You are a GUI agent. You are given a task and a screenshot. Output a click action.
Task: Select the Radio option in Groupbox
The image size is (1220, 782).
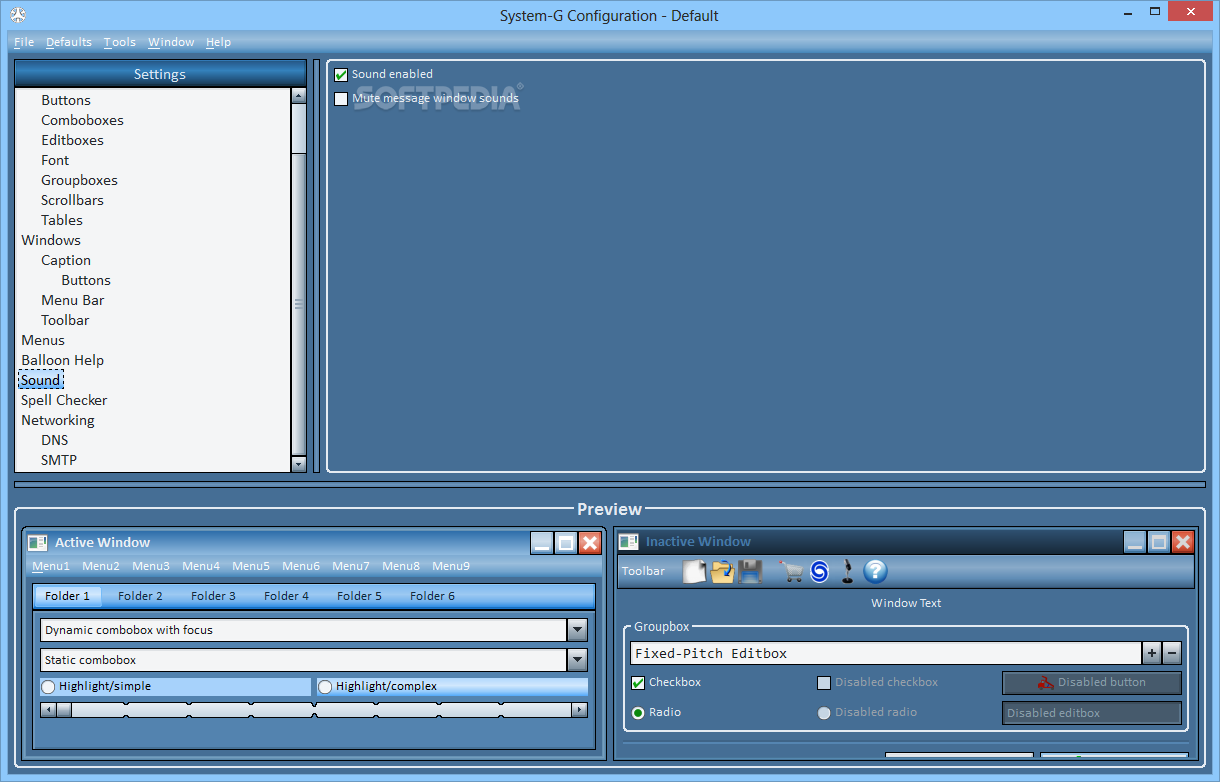638,713
